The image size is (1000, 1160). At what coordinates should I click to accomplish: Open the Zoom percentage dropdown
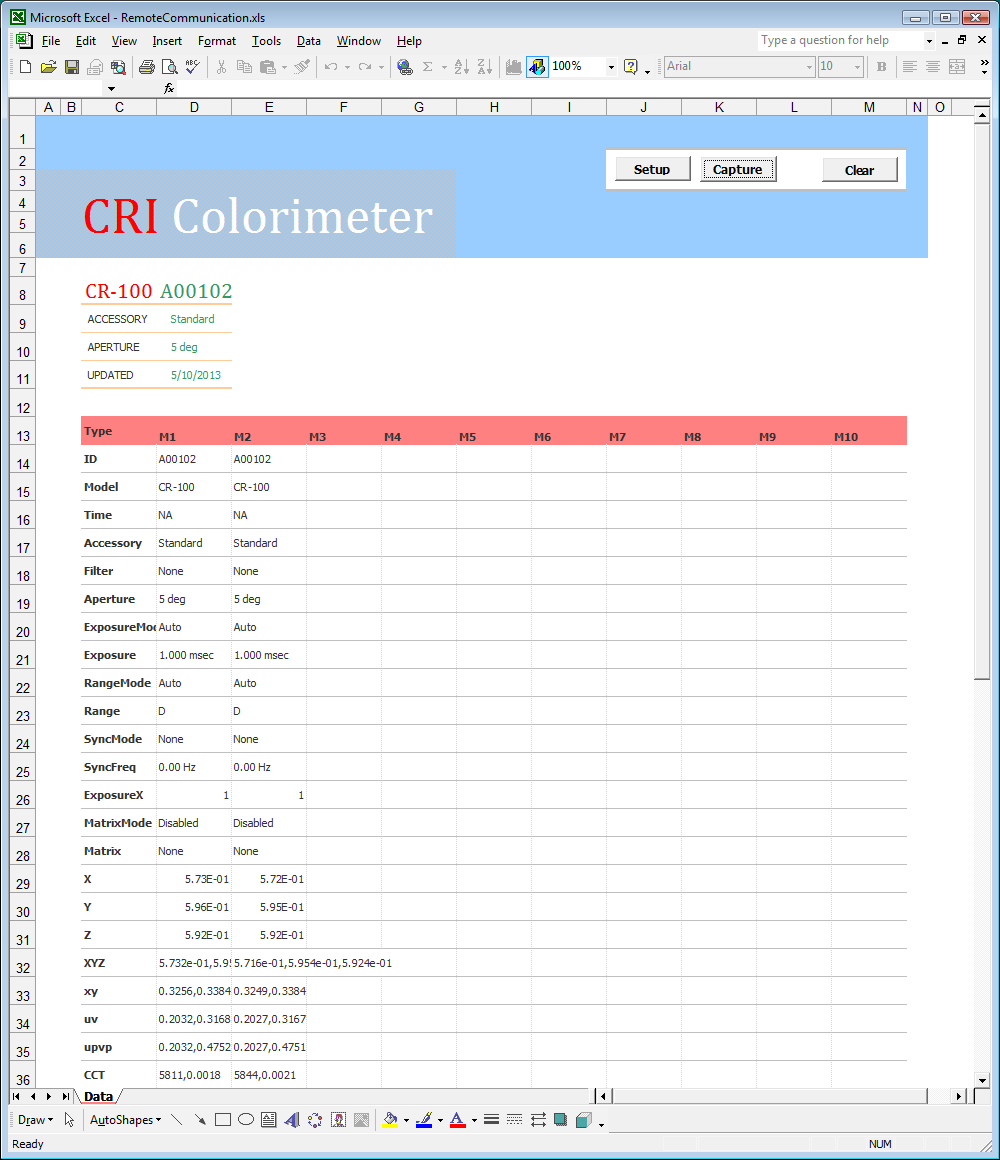pos(611,67)
